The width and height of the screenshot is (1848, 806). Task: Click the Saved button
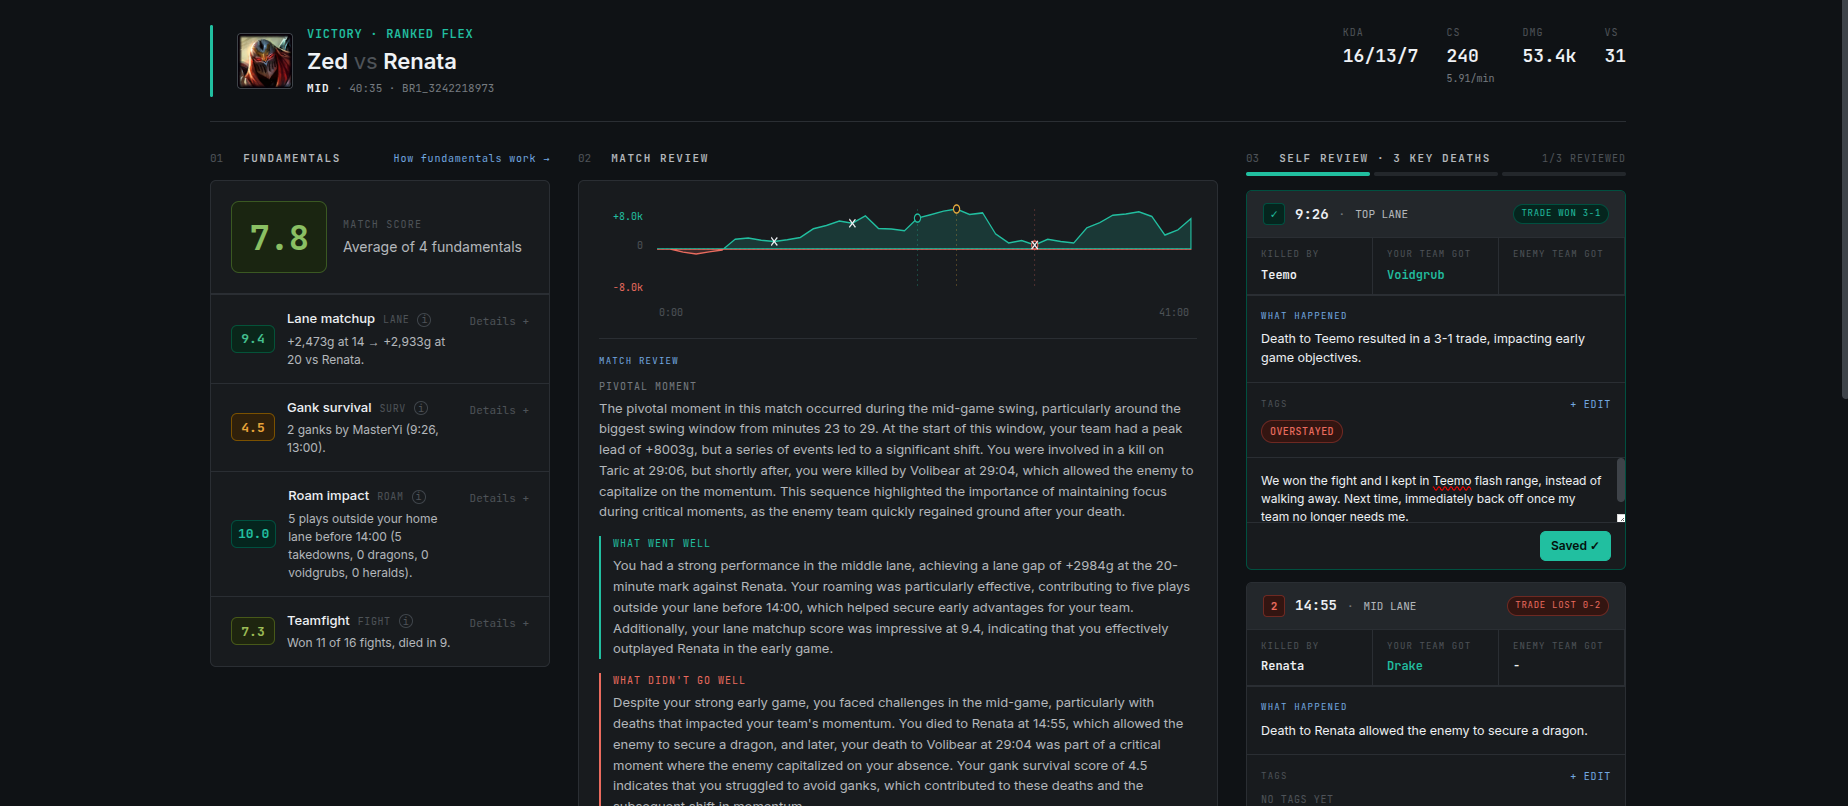point(1575,546)
